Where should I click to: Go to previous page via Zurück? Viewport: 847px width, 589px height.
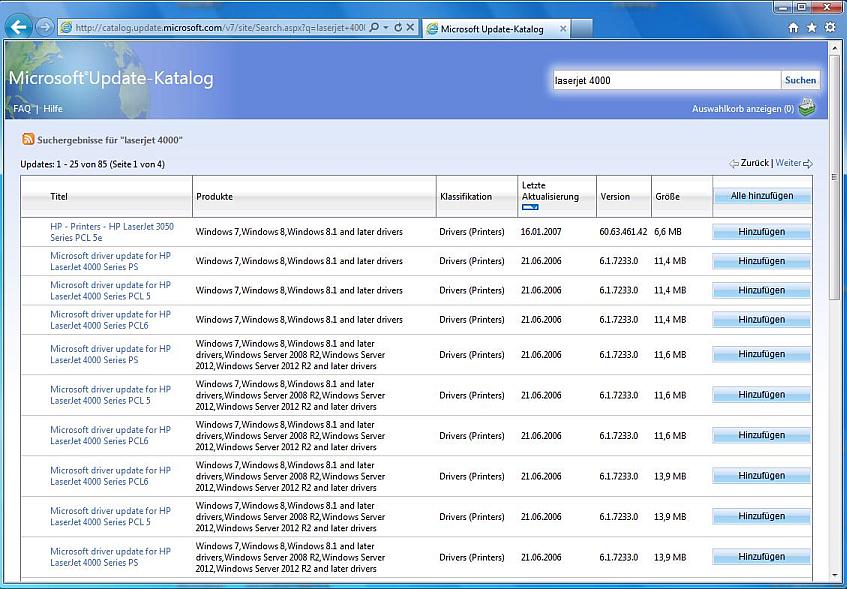[x=755, y=163]
